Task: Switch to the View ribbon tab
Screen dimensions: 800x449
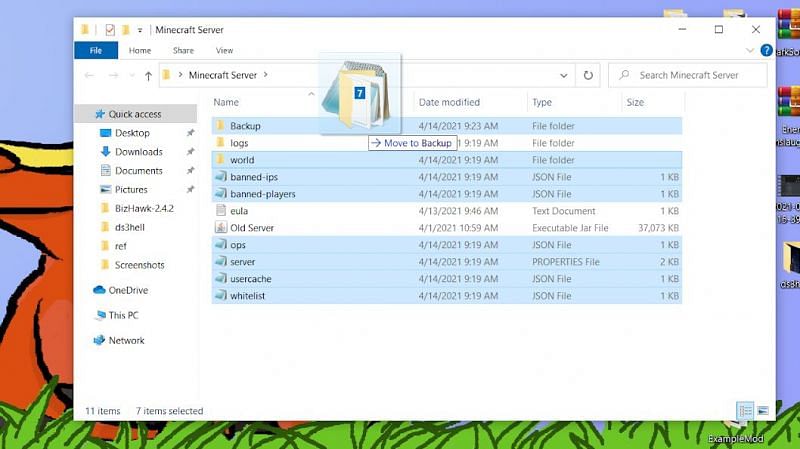Action: coord(224,50)
